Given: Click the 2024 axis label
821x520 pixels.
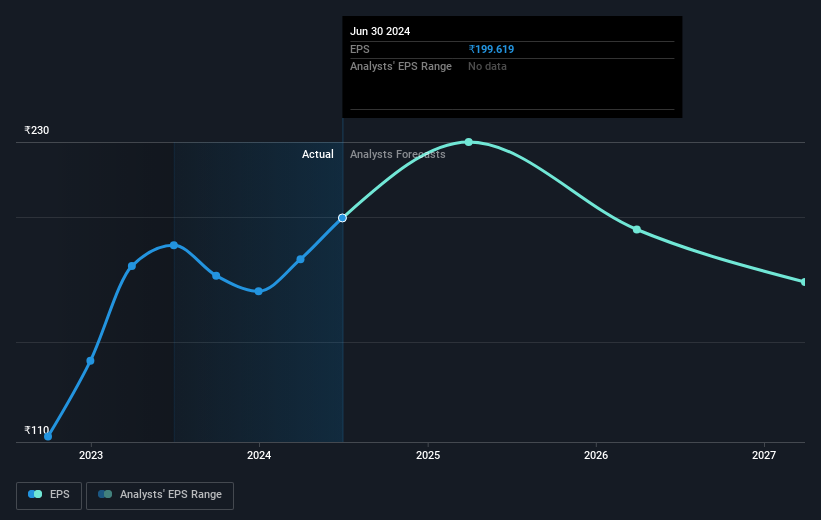Looking at the screenshot, I should coord(259,456).
